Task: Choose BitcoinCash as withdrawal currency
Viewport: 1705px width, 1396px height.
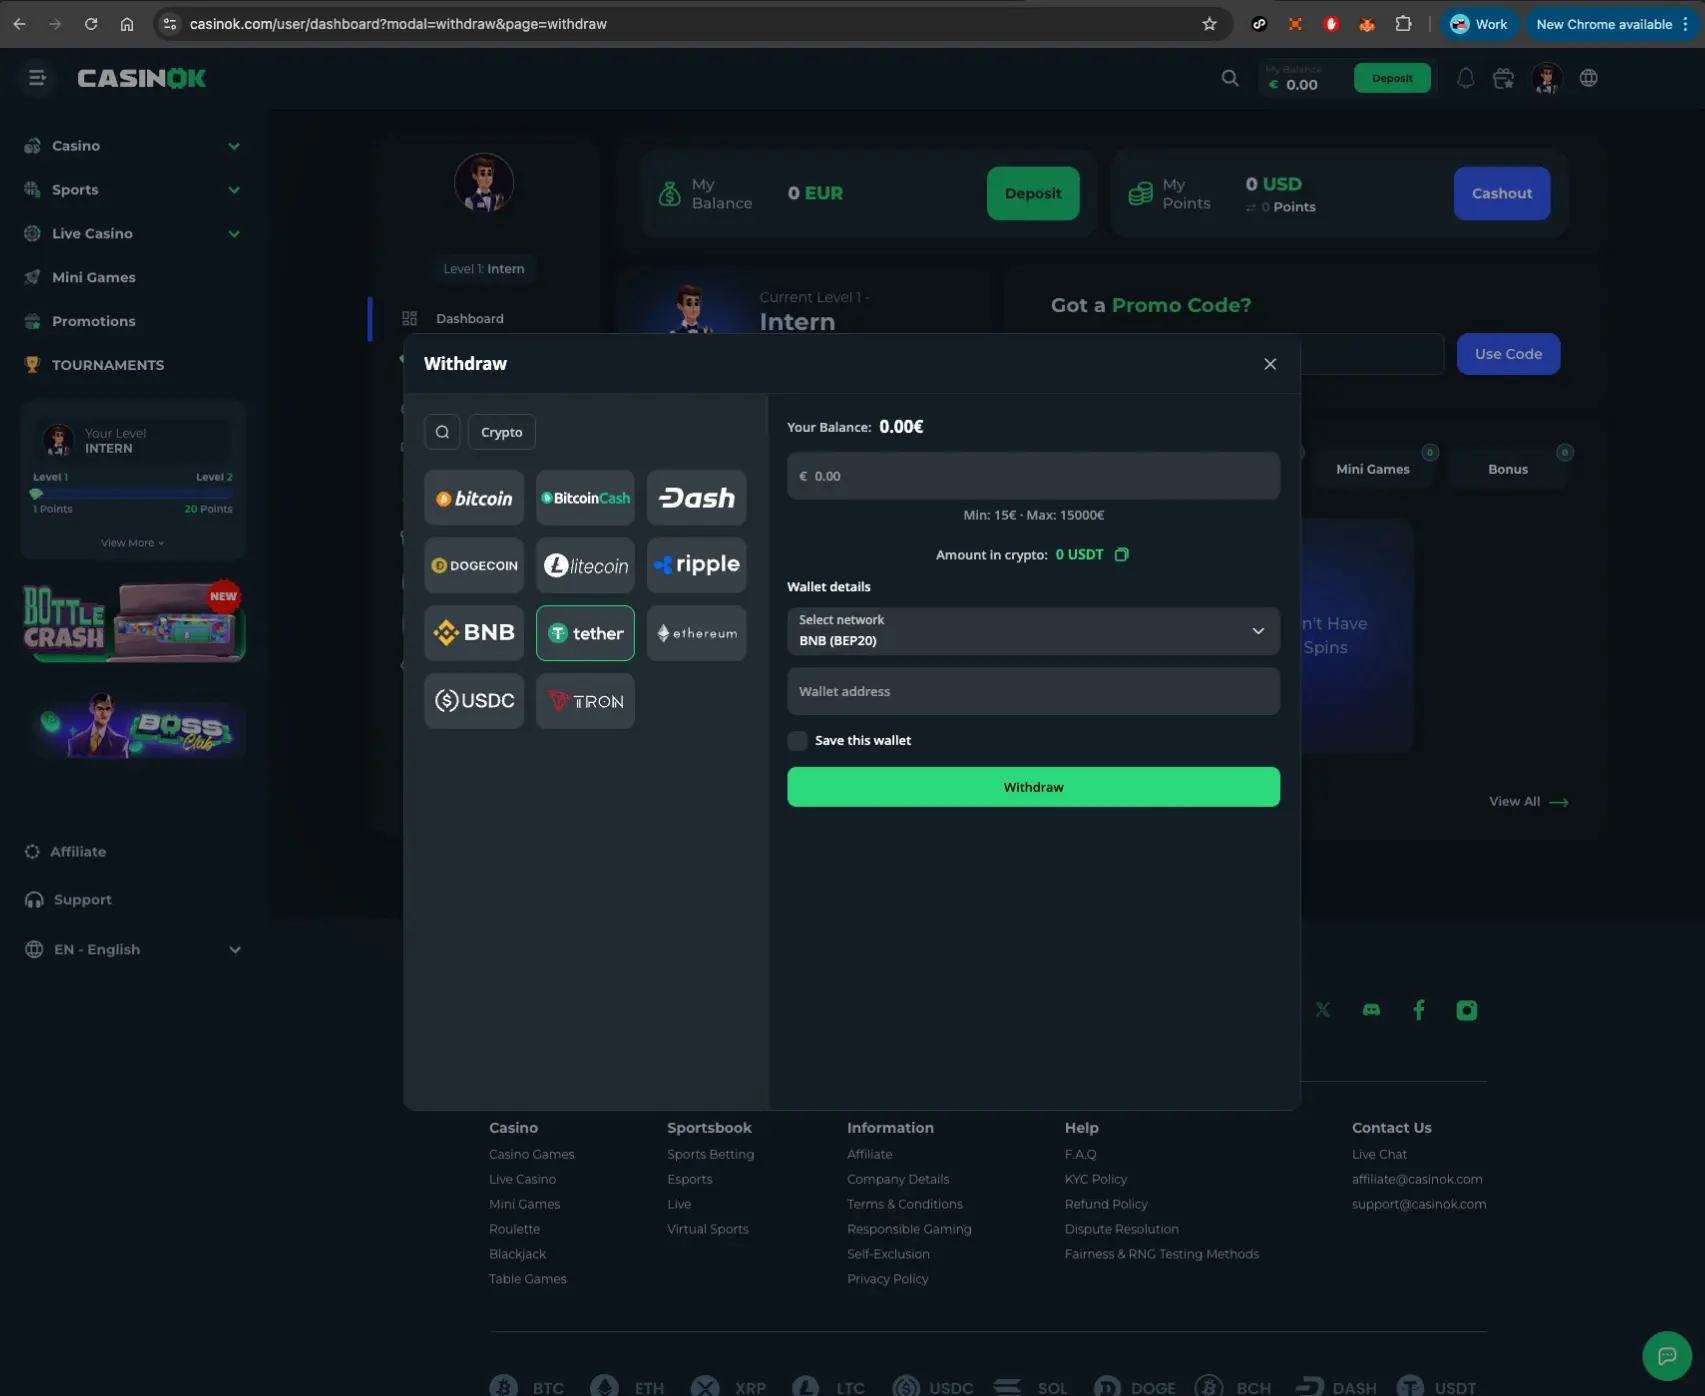Action: pos(585,498)
